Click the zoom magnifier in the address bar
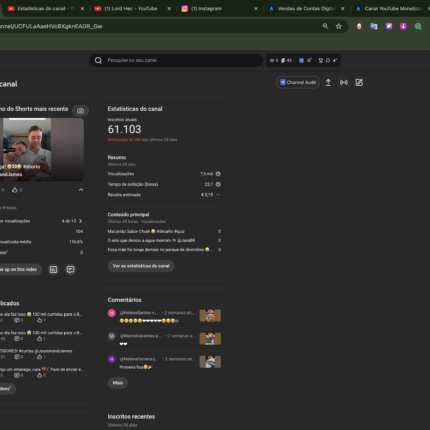430x430 pixels. tap(325, 26)
